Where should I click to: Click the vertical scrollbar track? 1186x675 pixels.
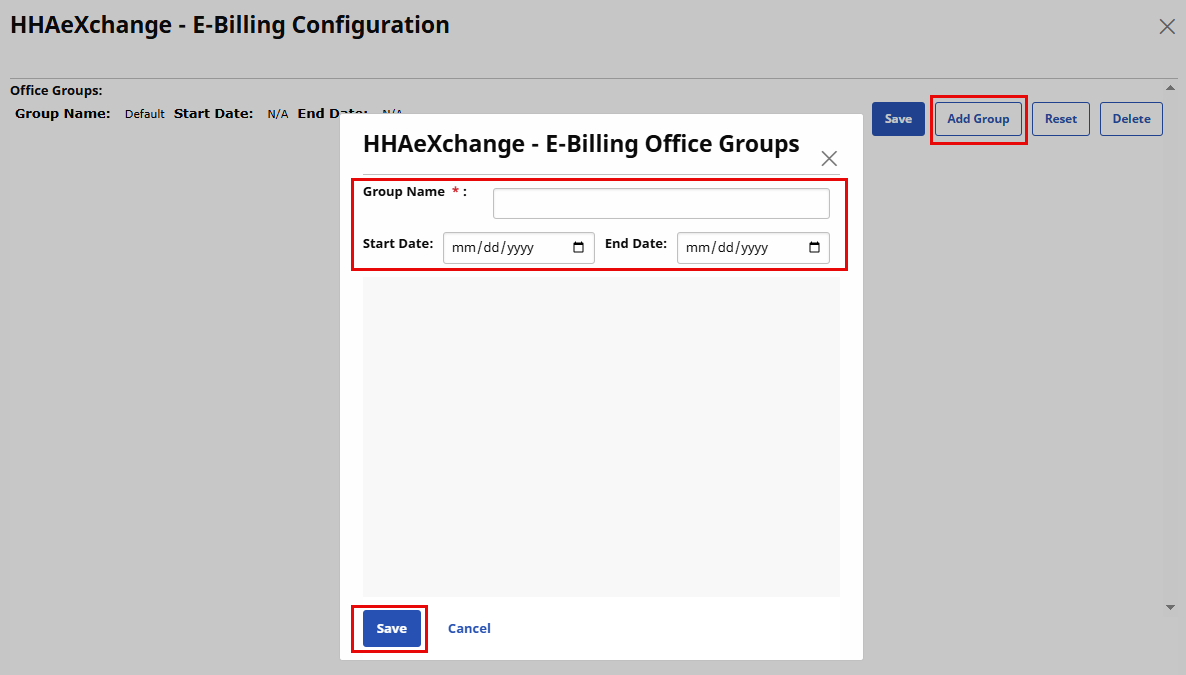(x=1170, y=350)
